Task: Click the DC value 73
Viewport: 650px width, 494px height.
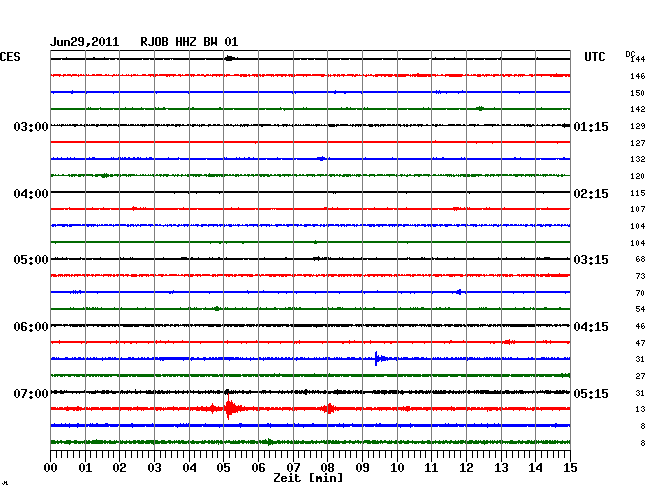Action: (640, 276)
